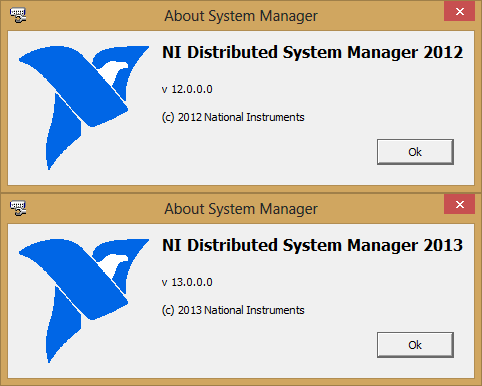Screen dimensions: 482x386
Task: Click '(c) 2012 National Instruments' copyright text
Action: point(233,117)
